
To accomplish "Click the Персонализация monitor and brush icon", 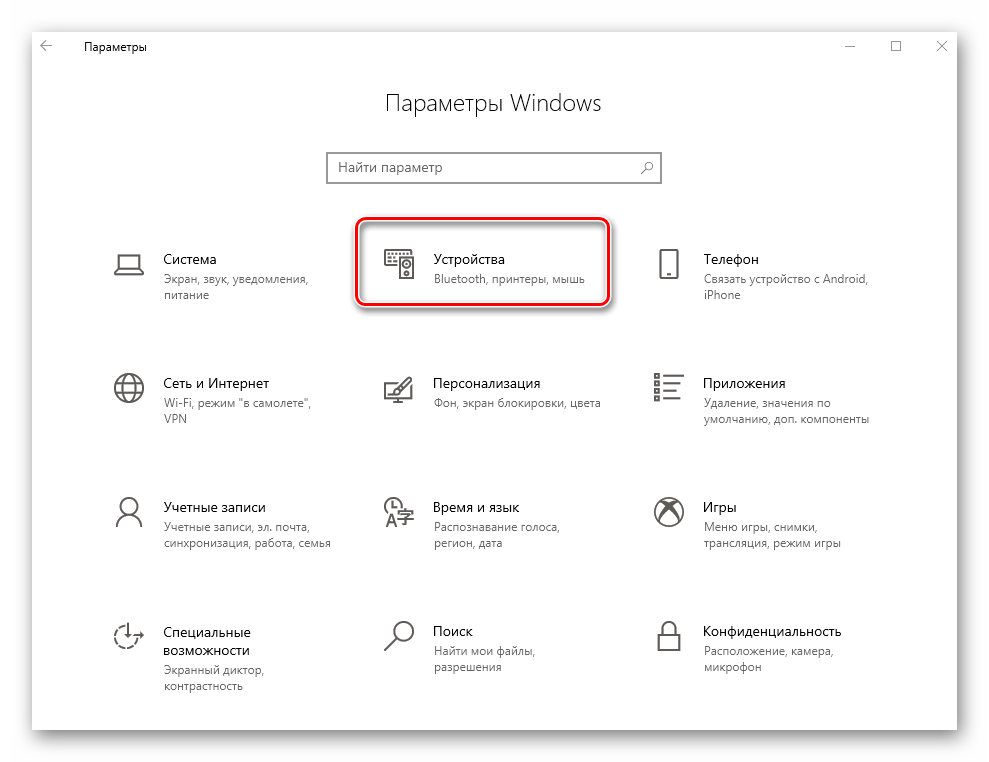I will click(x=399, y=388).
